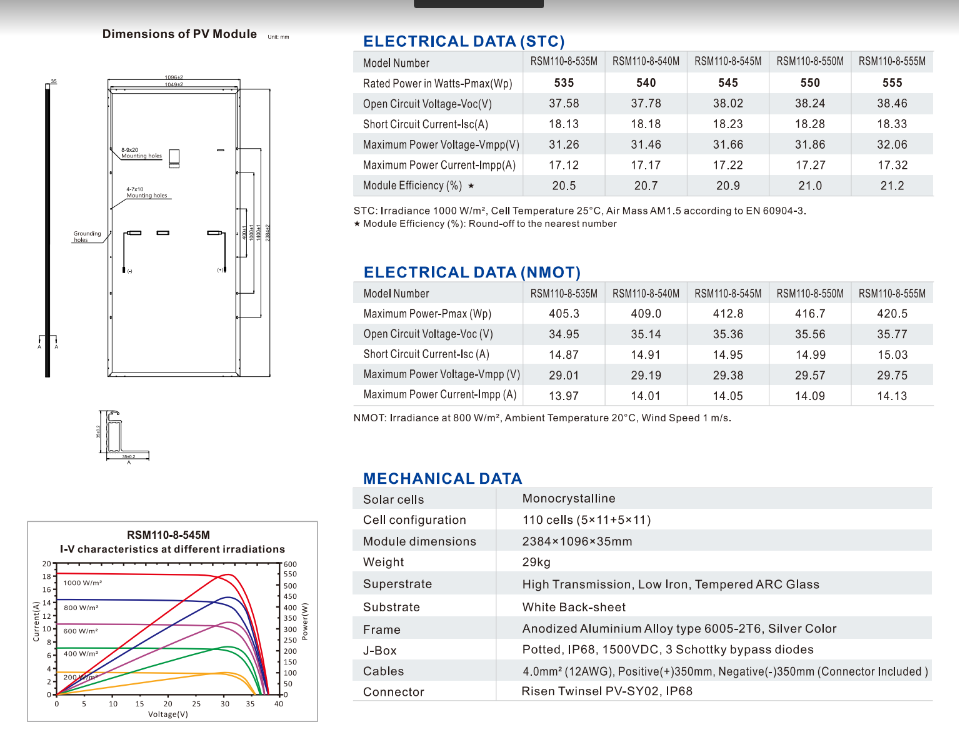The image size is (959, 730).
Task: Click "I-V characteristics at different irradiations" subtitle
Action: pyautogui.click(x=172, y=549)
